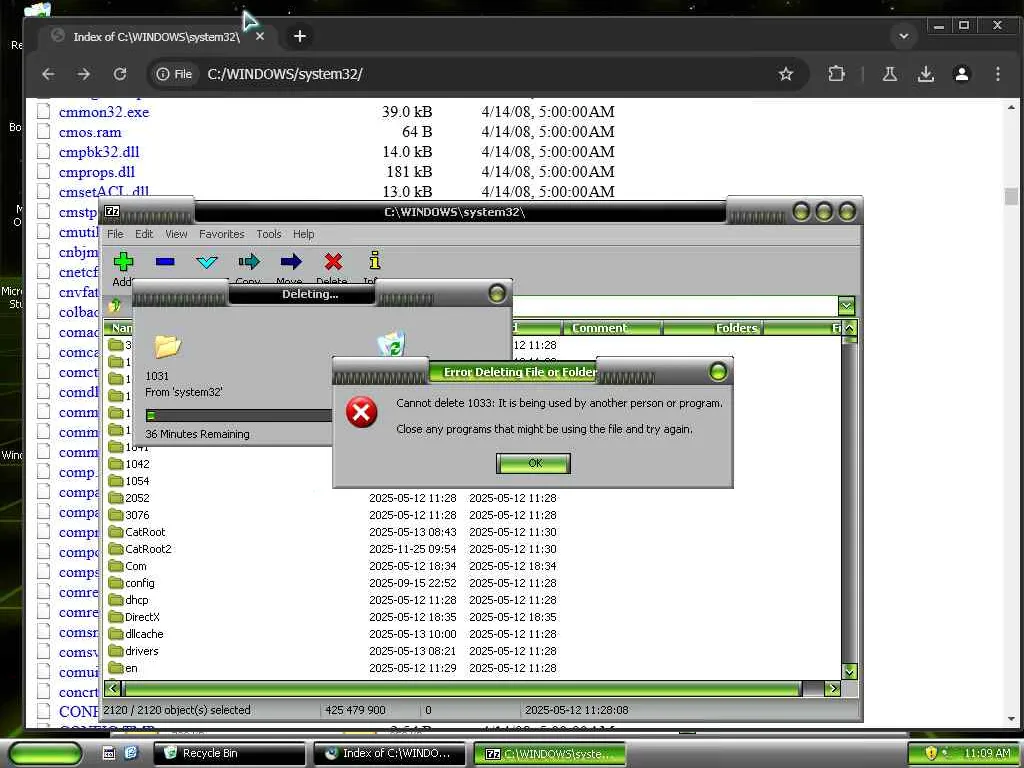Select the config folder row

pyautogui.click(x=473, y=583)
